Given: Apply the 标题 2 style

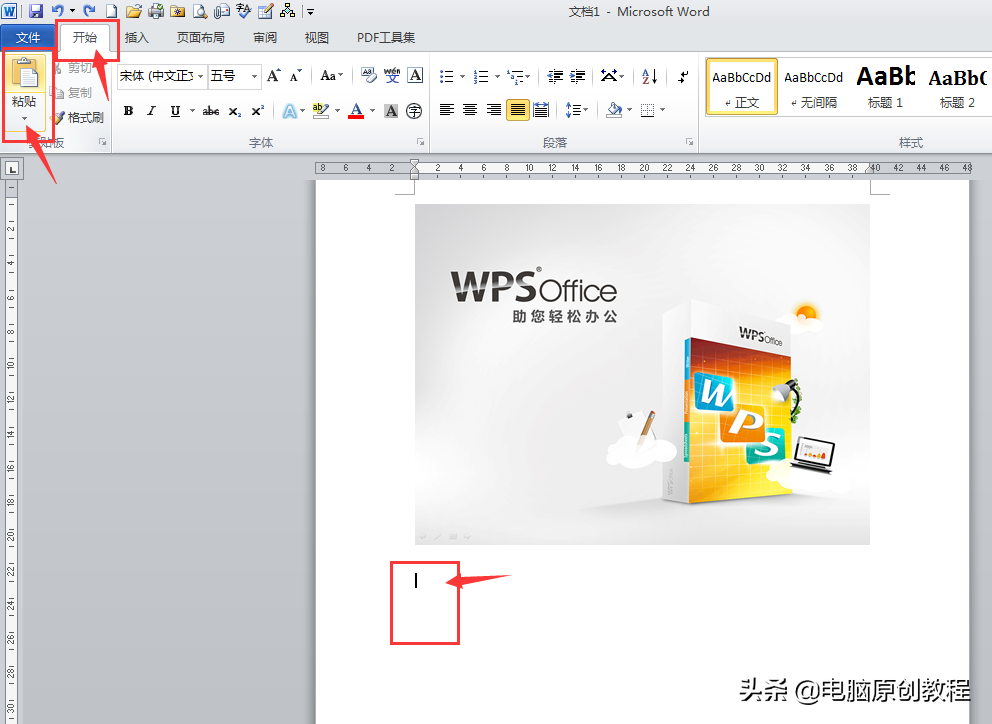Looking at the screenshot, I should click(x=957, y=87).
